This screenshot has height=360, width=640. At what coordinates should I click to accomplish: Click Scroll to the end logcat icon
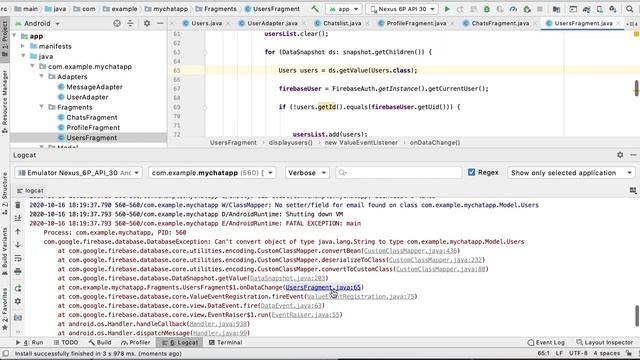pos(18,218)
